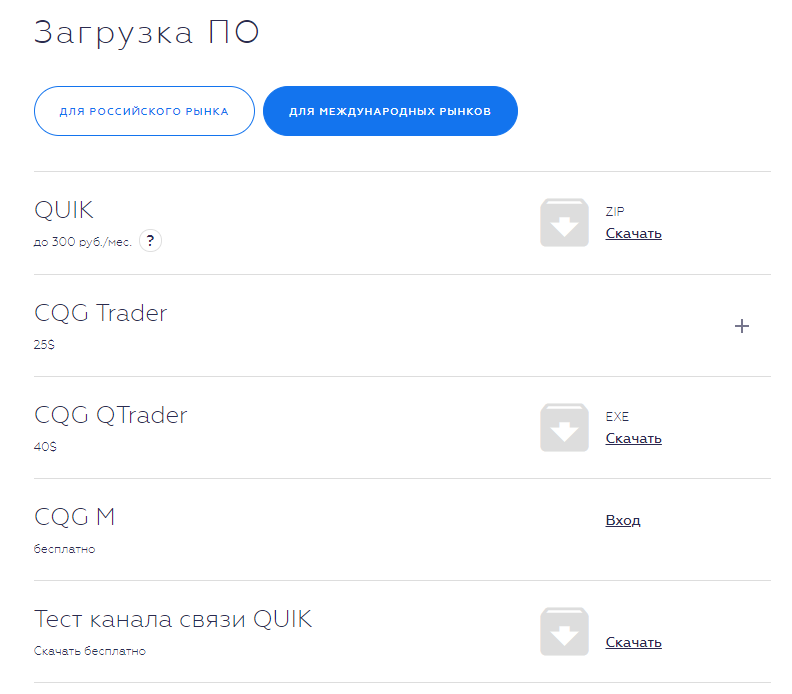Click the CQG Trader row title
Image resolution: width=792 pixels, height=694 pixels.
(101, 313)
